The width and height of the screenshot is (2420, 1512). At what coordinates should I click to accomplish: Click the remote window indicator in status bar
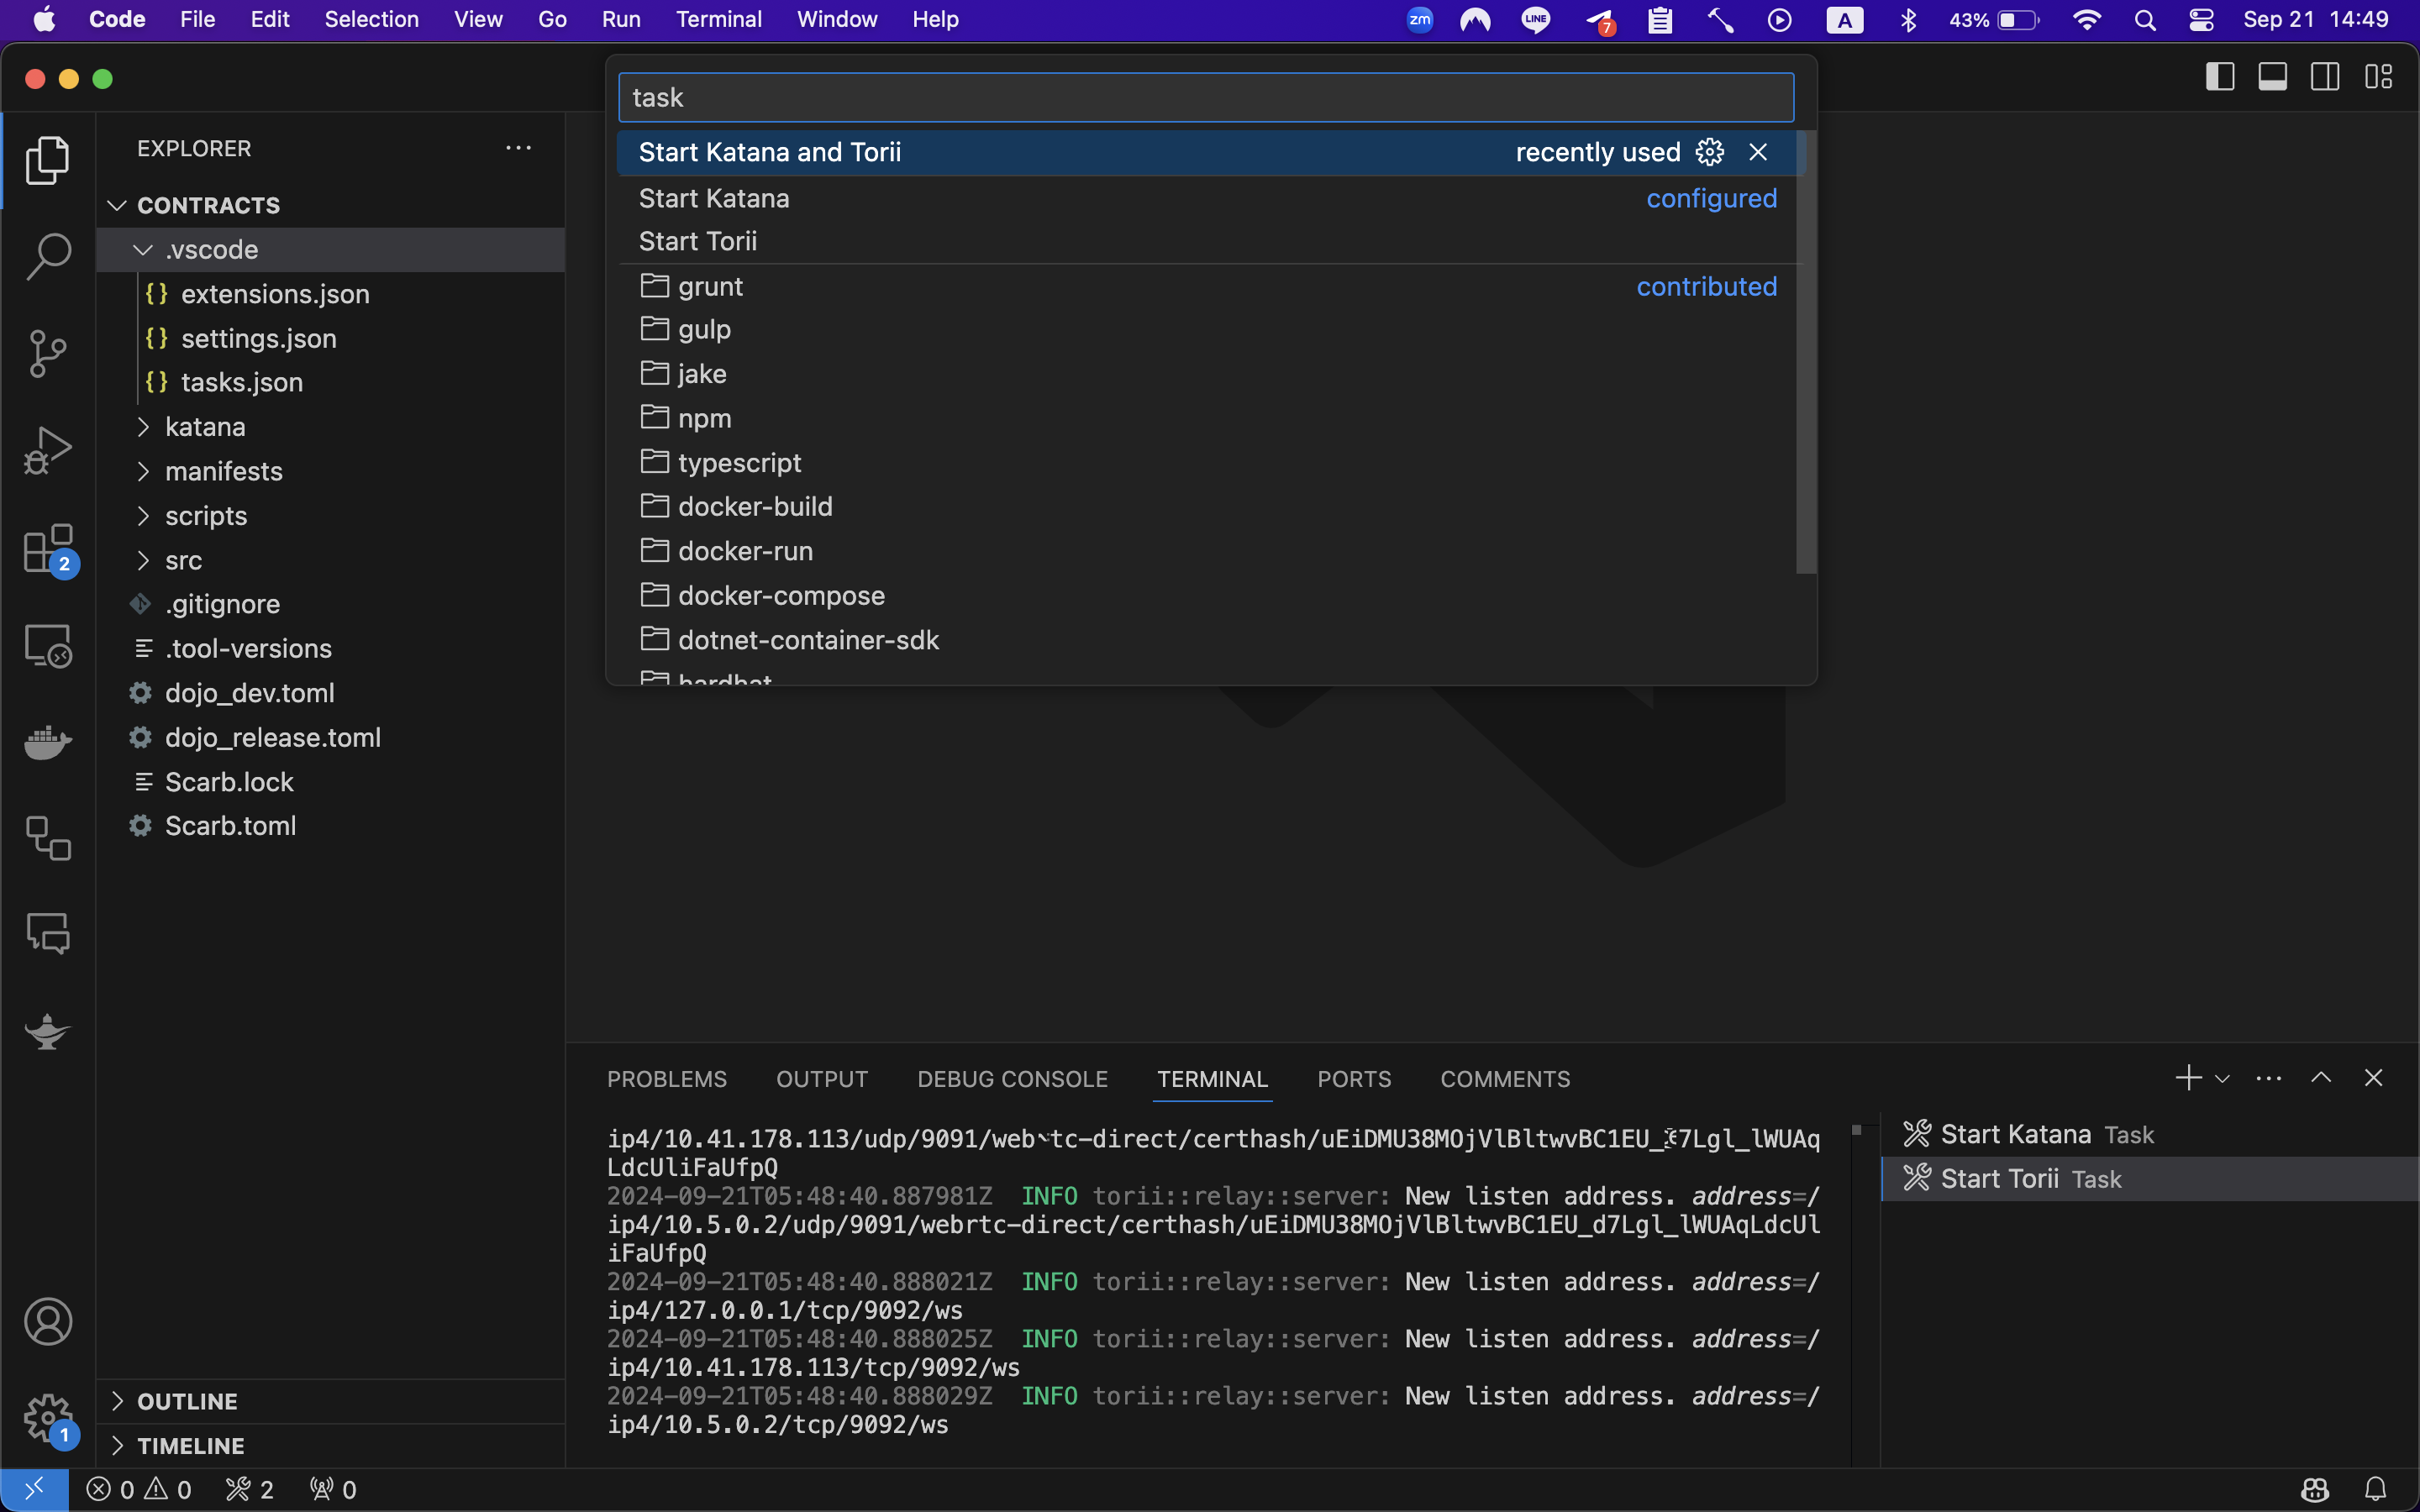click(x=34, y=1490)
